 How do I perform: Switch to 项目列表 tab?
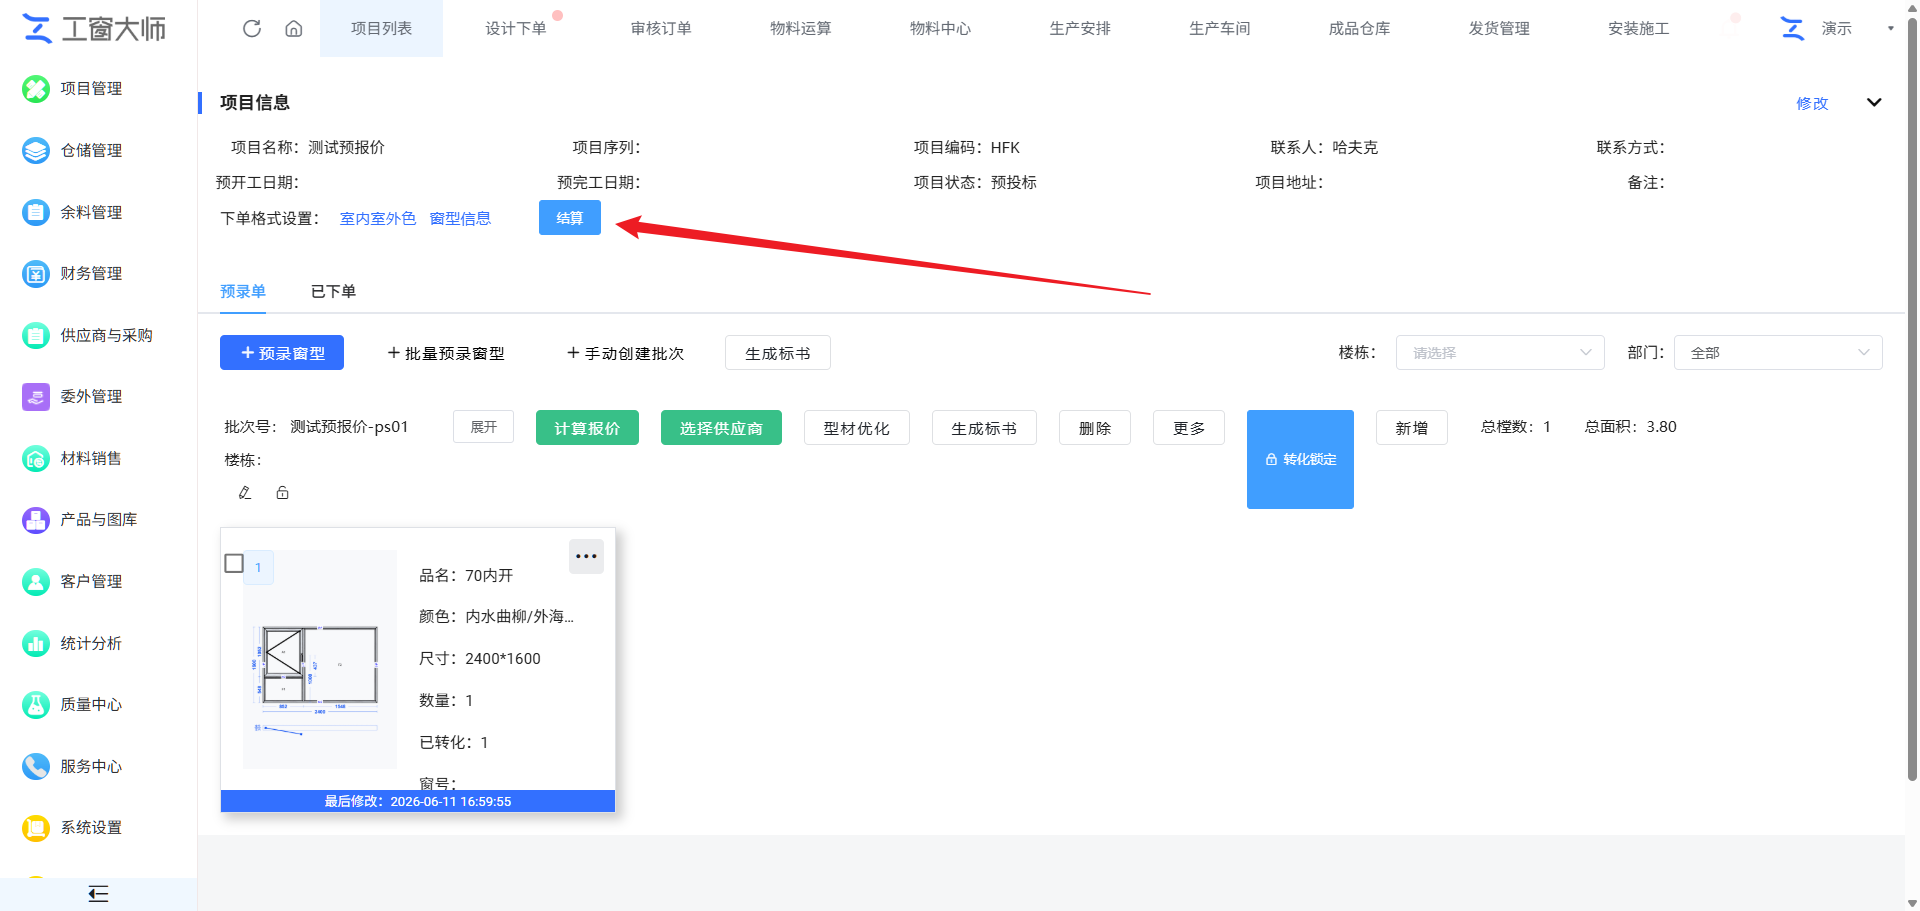pos(381,28)
